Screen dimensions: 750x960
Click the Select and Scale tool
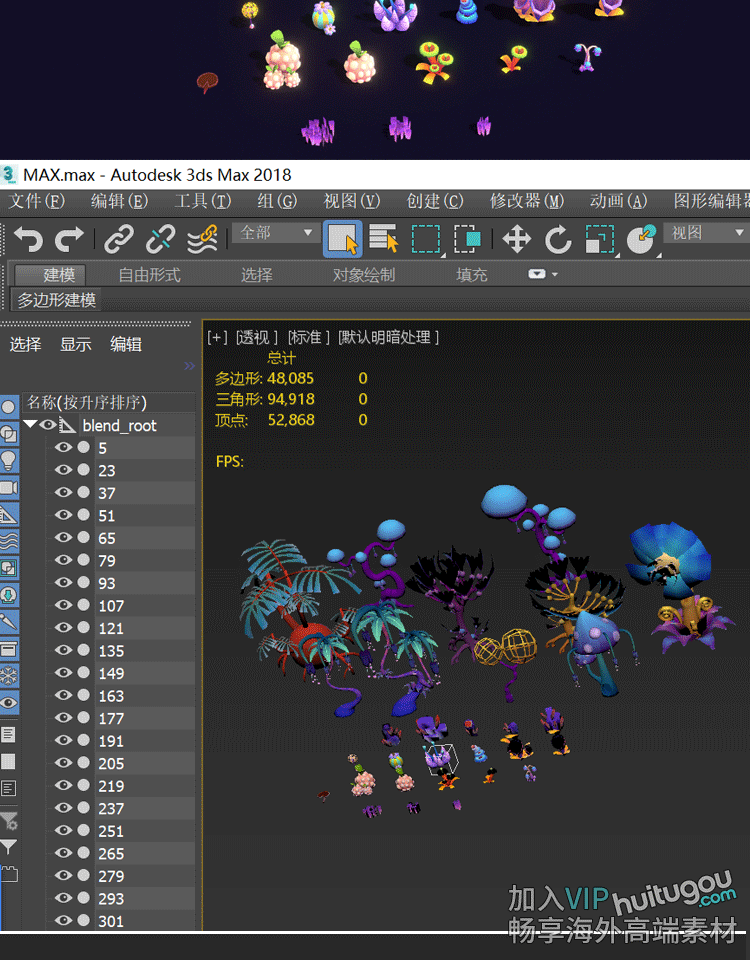599,239
